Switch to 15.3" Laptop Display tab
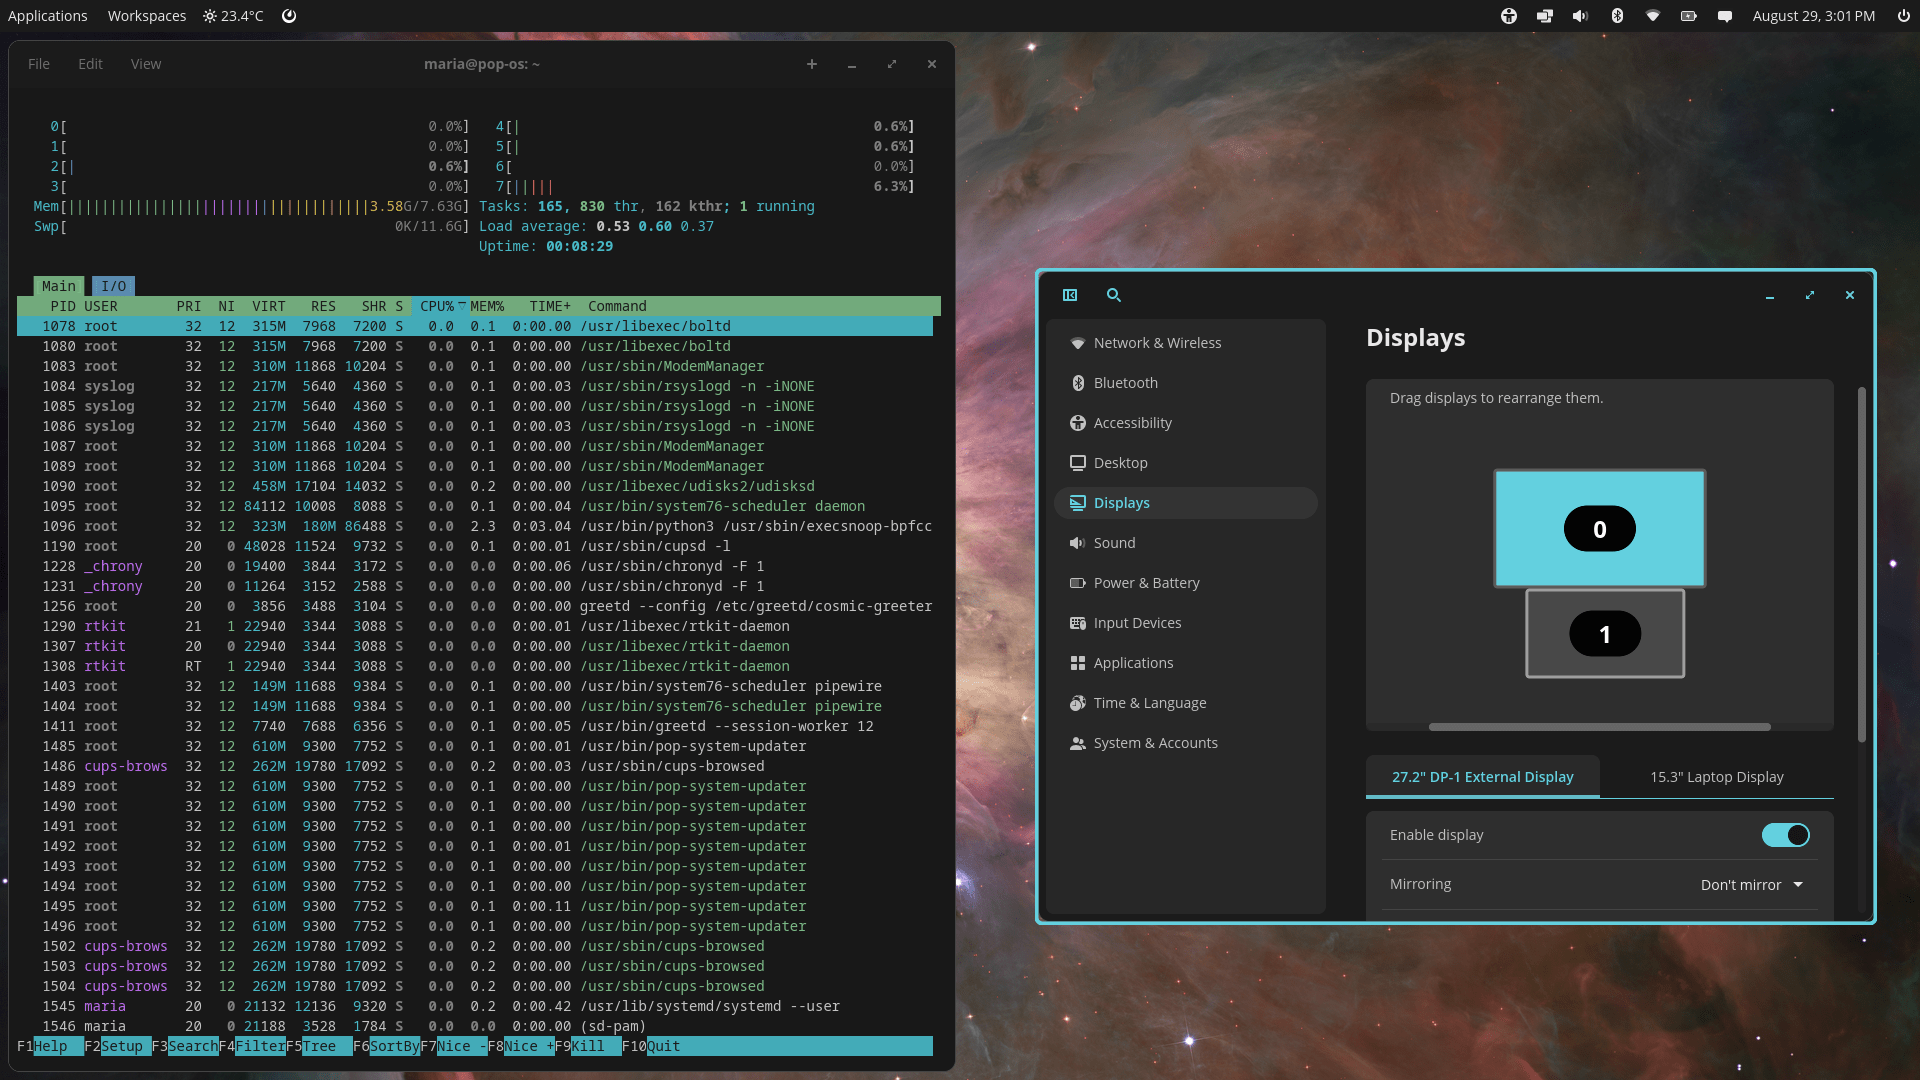The height and width of the screenshot is (1080, 1920). [x=1716, y=777]
